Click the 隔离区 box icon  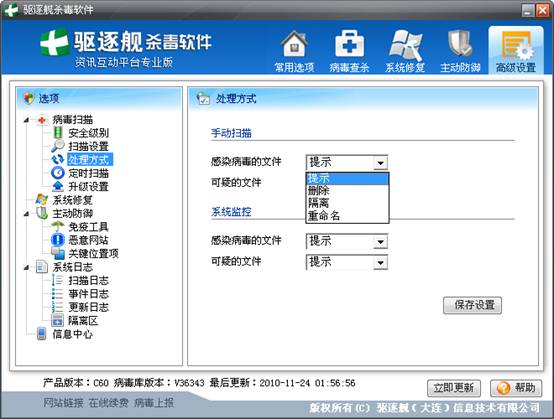[58, 320]
